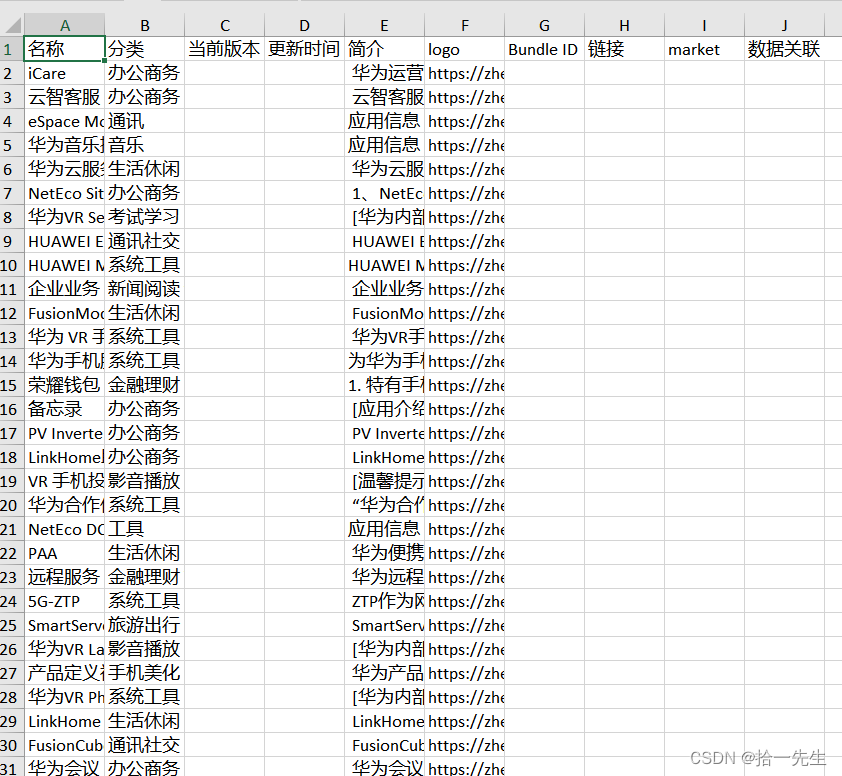Click the 简介 header cell

(x=384, y=49)
